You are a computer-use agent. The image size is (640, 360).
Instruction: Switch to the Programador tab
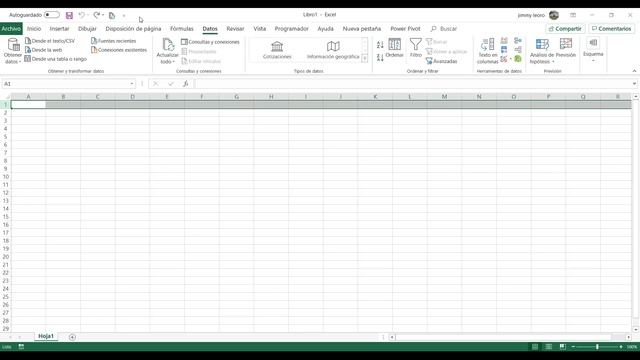291,29
